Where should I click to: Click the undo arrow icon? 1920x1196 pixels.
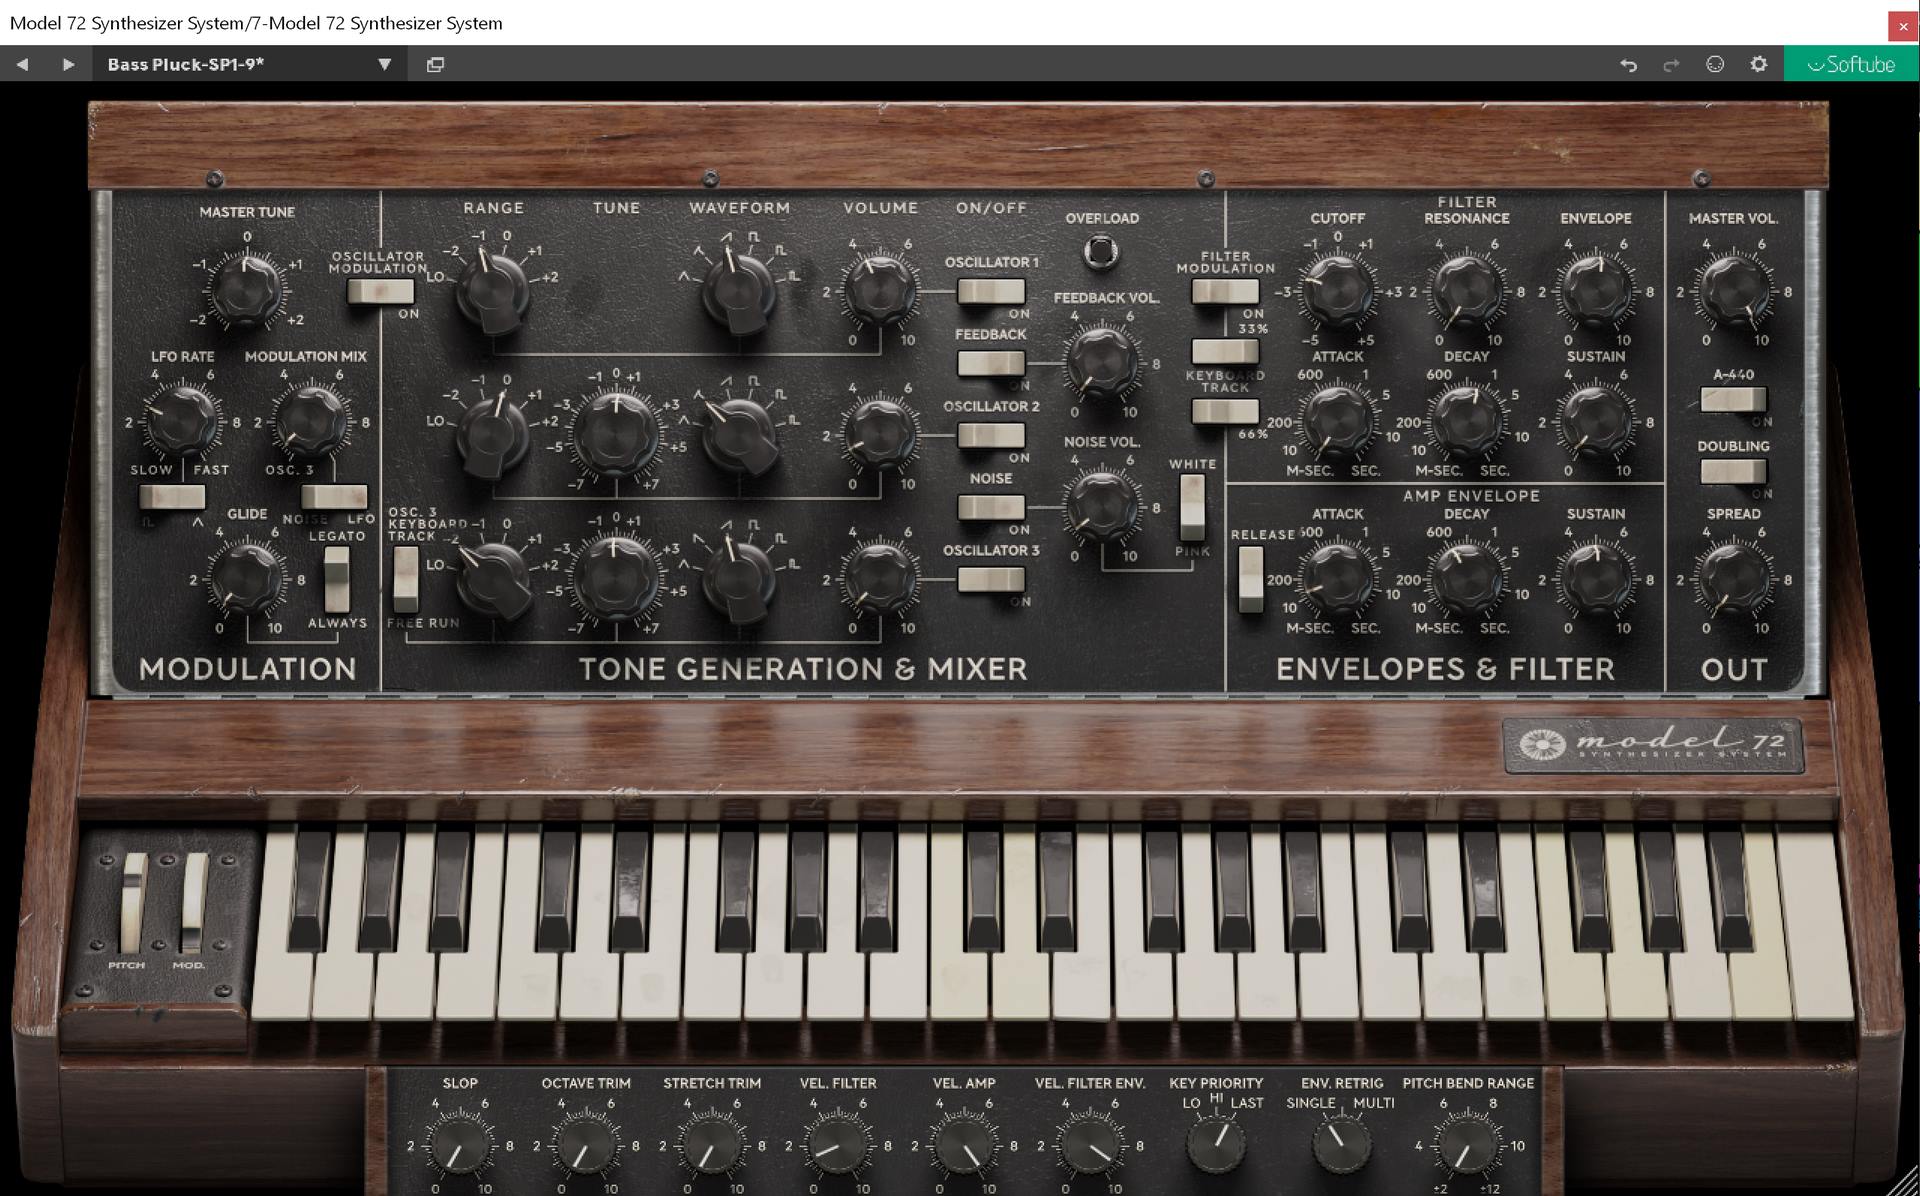(1628, 64)
